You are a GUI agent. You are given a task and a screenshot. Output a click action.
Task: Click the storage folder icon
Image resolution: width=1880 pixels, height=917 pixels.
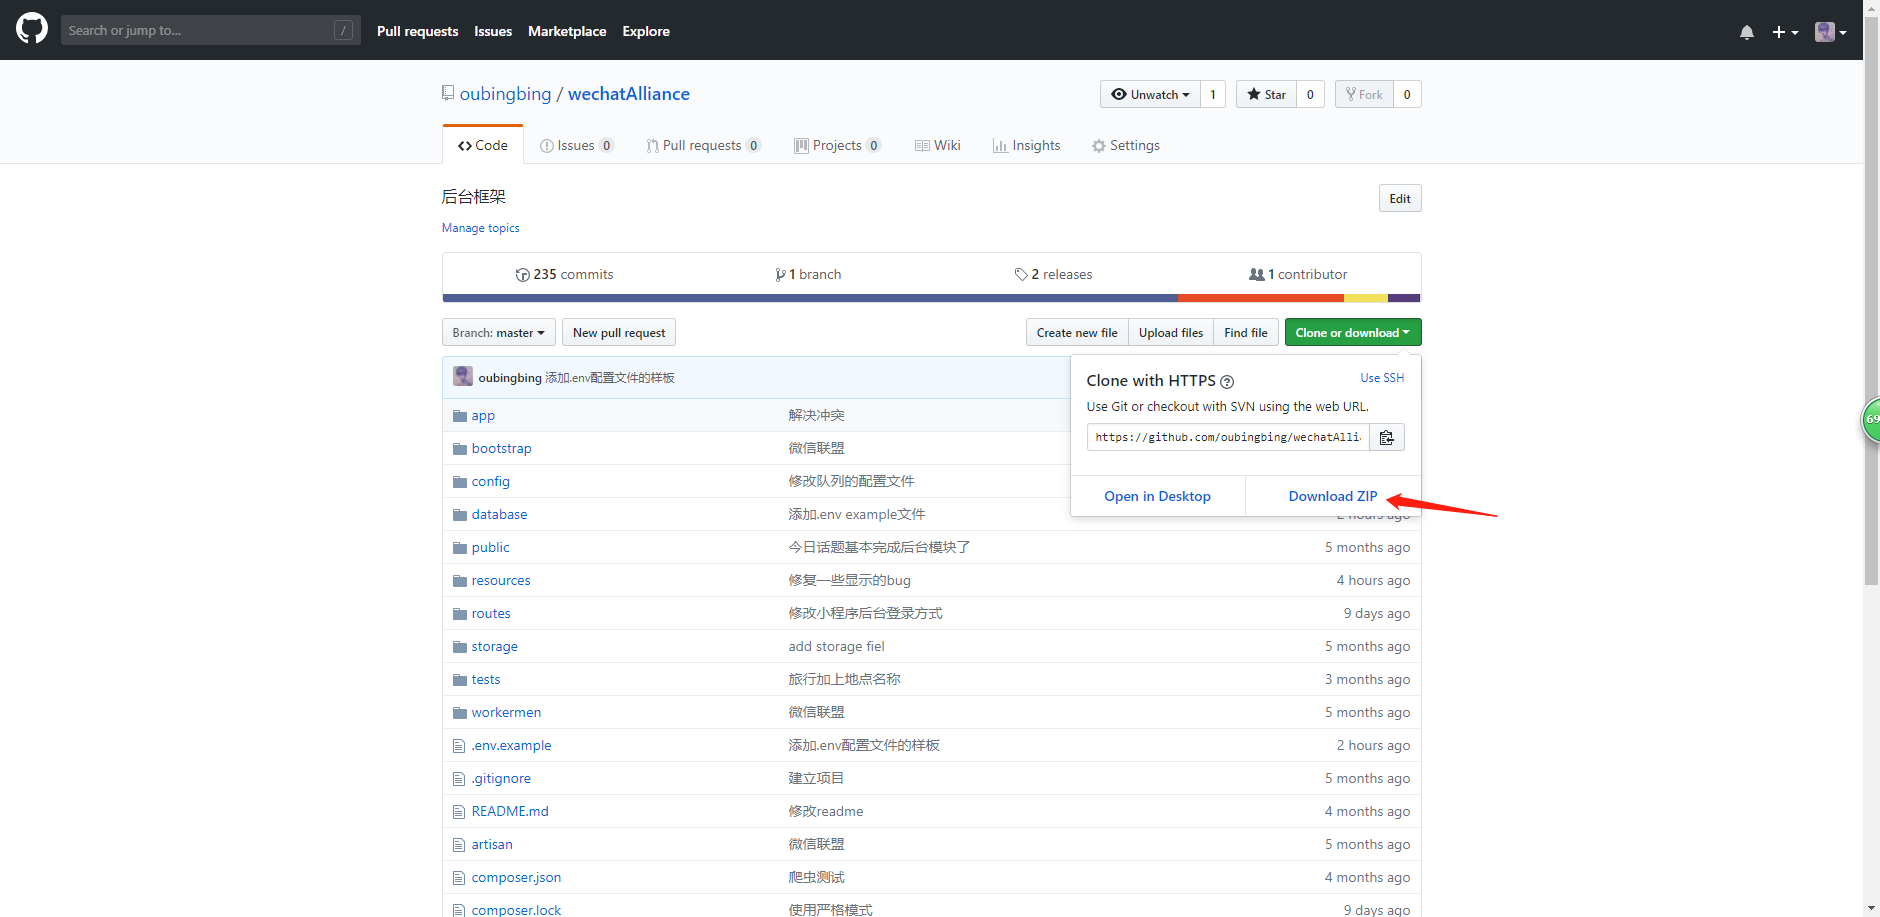pos(460,646)
